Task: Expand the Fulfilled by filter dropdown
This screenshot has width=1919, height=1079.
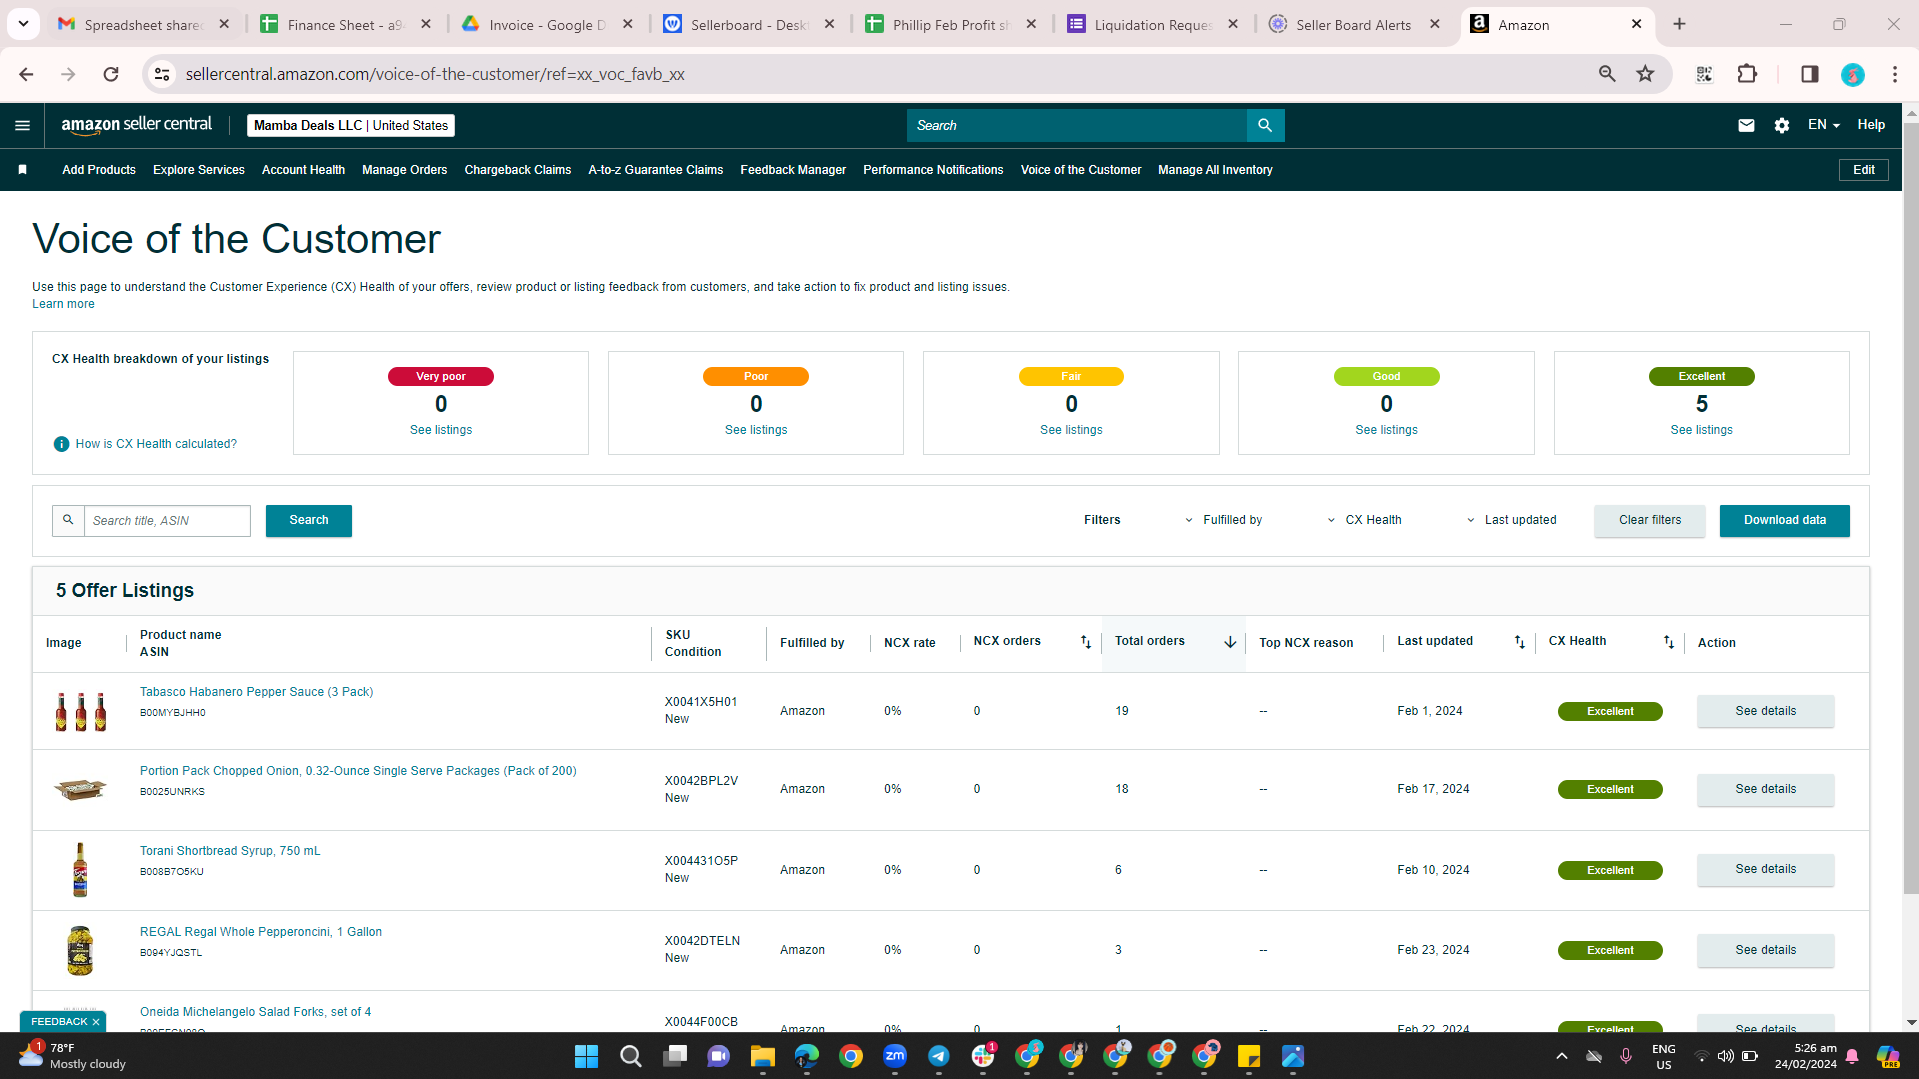Action: (1224, 520)
